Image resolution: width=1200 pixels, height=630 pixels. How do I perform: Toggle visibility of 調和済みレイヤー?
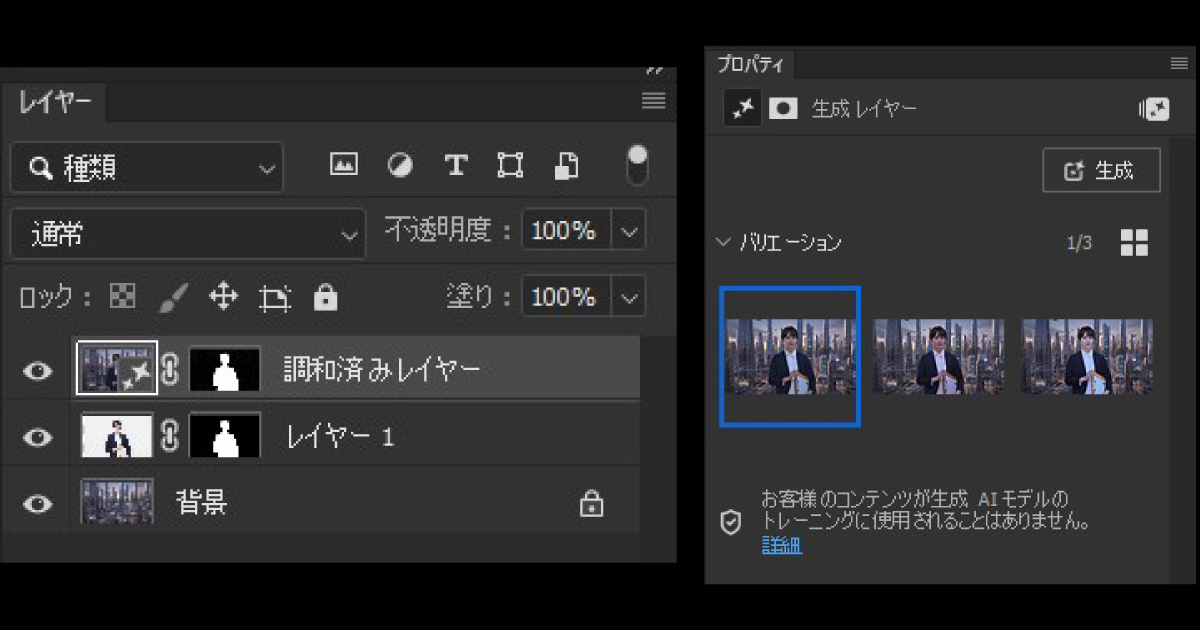[x=36, y=370]
